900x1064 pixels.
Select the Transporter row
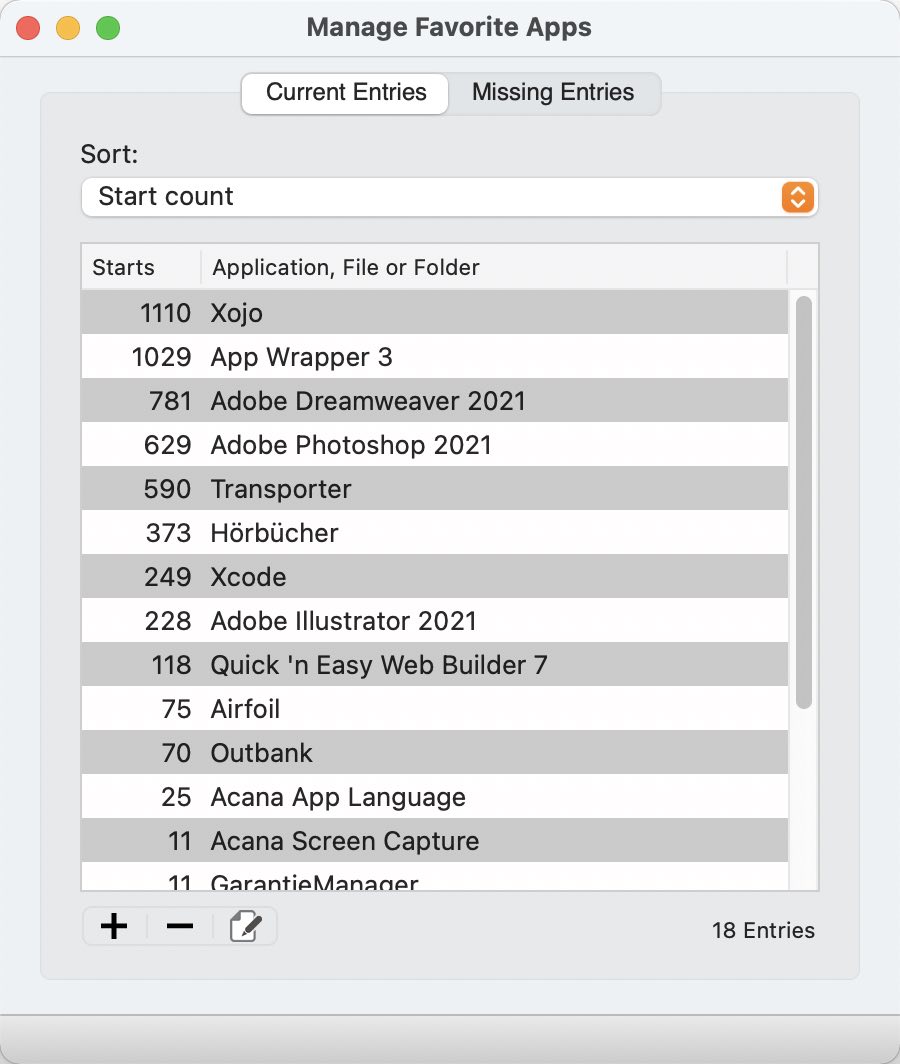point(434,489)
